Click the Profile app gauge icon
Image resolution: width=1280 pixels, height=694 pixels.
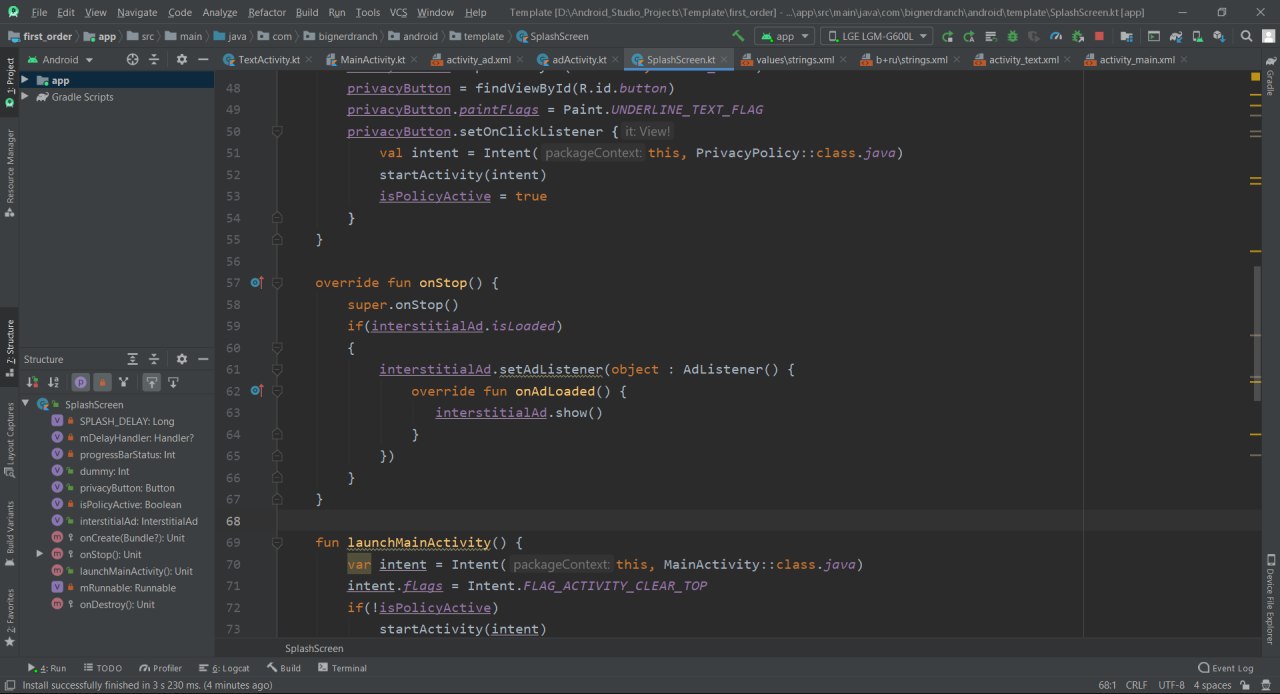tap(1056, 36)
